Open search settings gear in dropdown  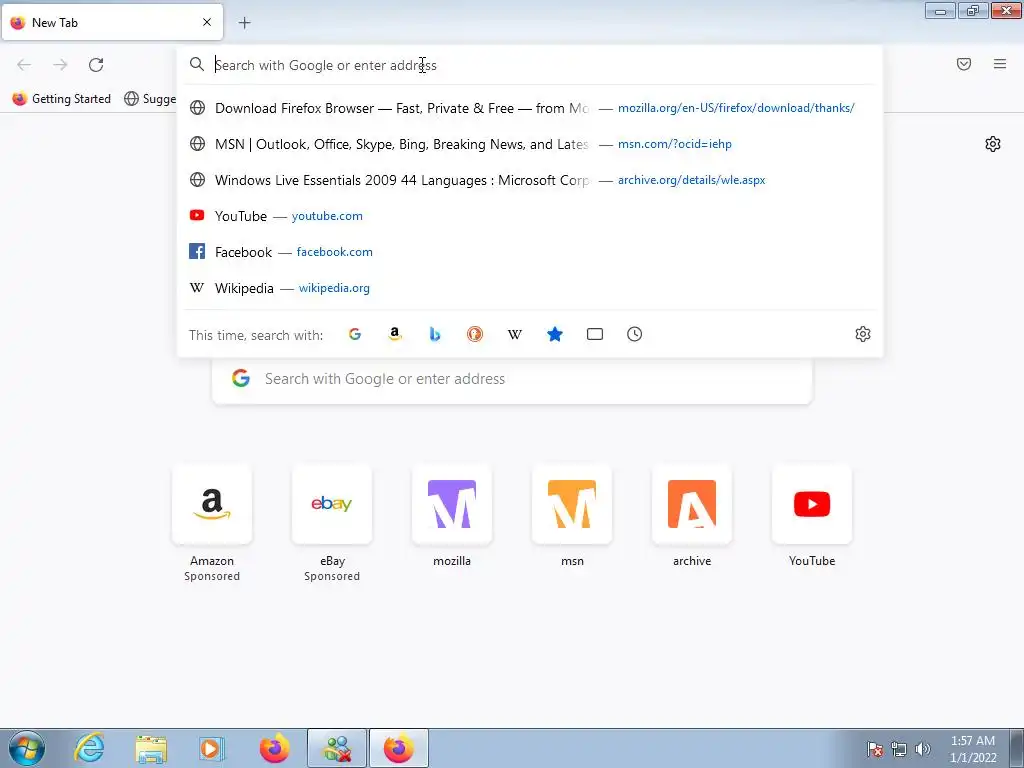point(863,334)
